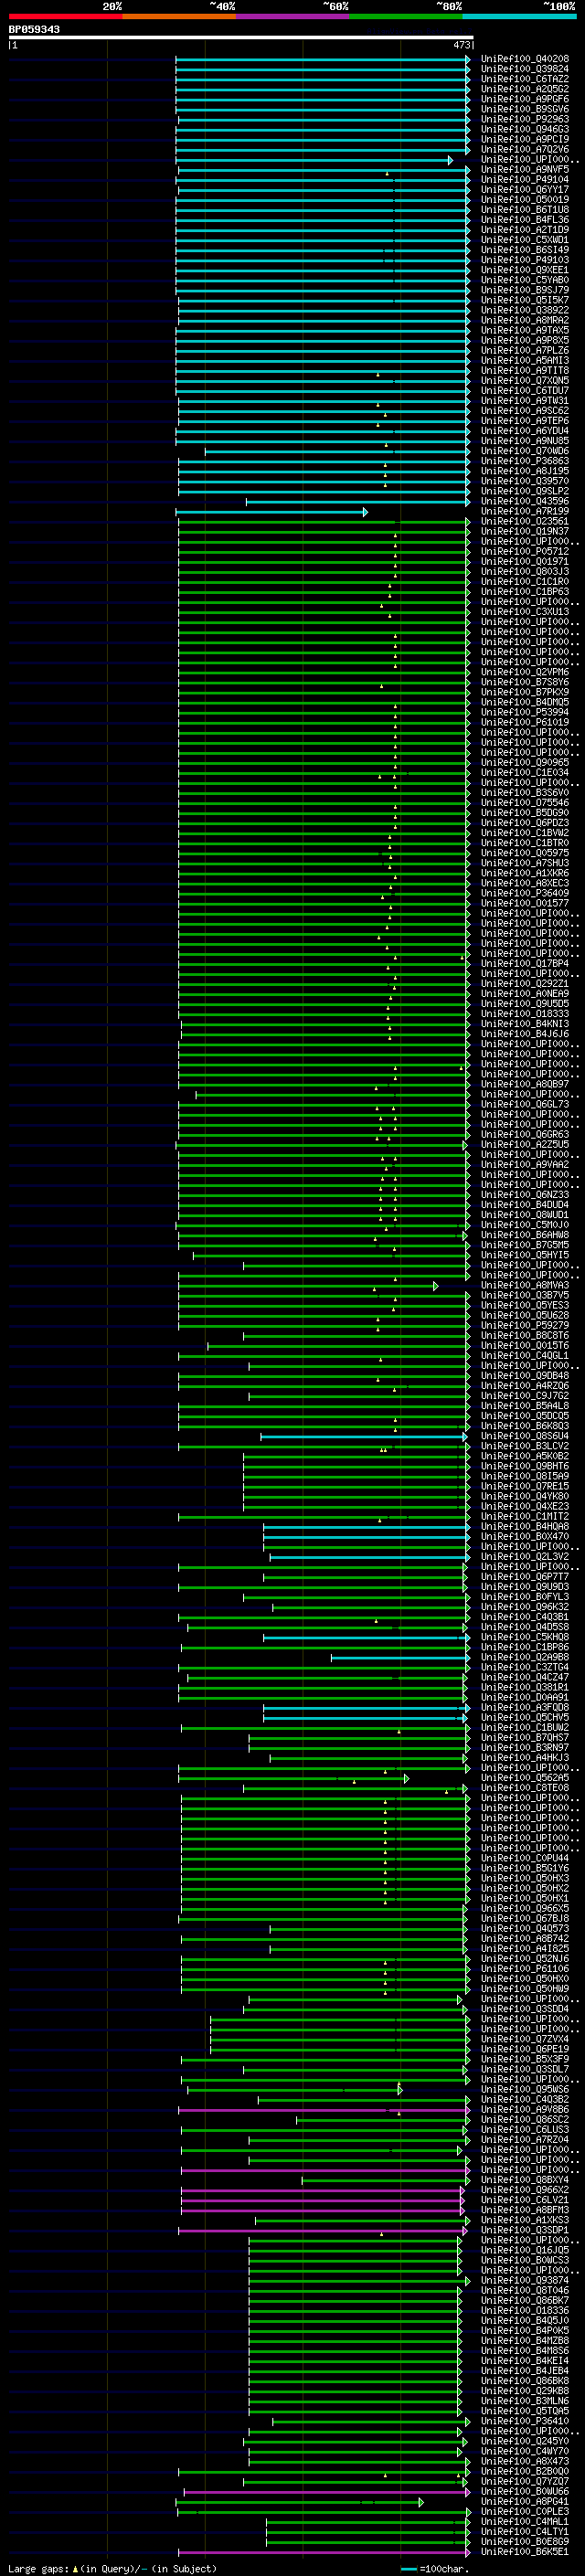This screenshot has height=2576, width=585.
Task: Select hit UniRef100_Q38922
Action: click(525, 310)
